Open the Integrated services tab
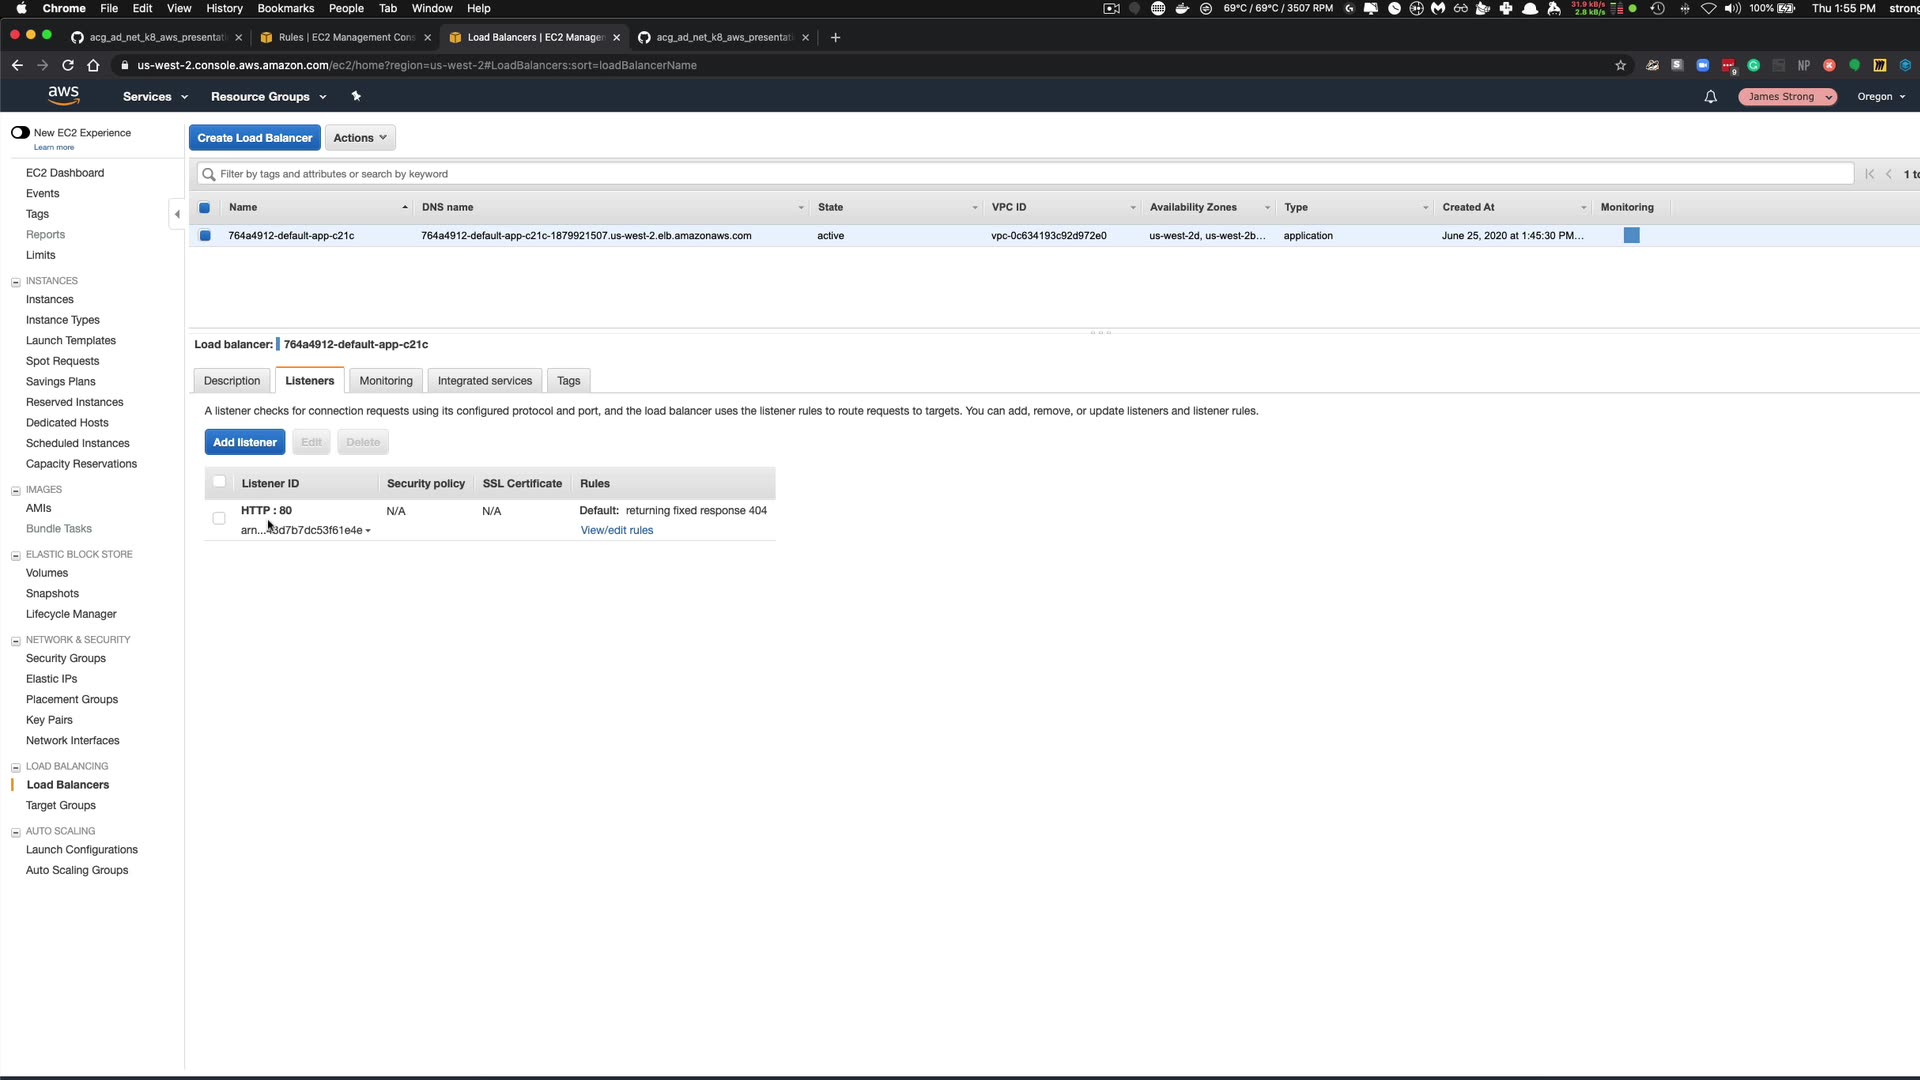The width and height of the screenshot is (1920, 1080). tap(484, 381)
